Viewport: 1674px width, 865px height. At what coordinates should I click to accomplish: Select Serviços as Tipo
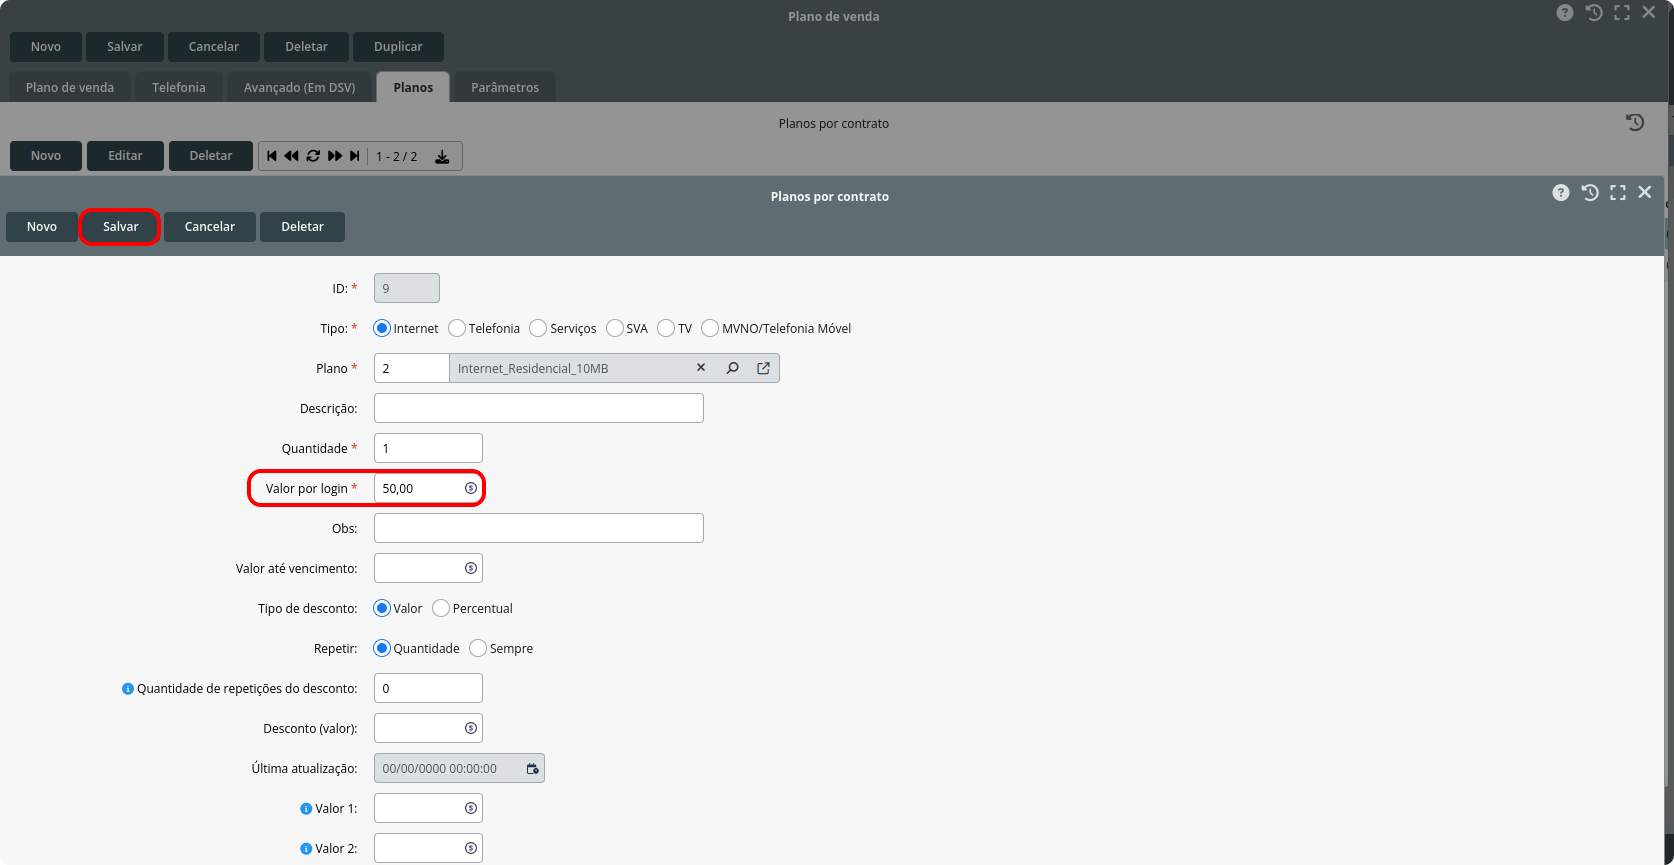click(538, 328)
